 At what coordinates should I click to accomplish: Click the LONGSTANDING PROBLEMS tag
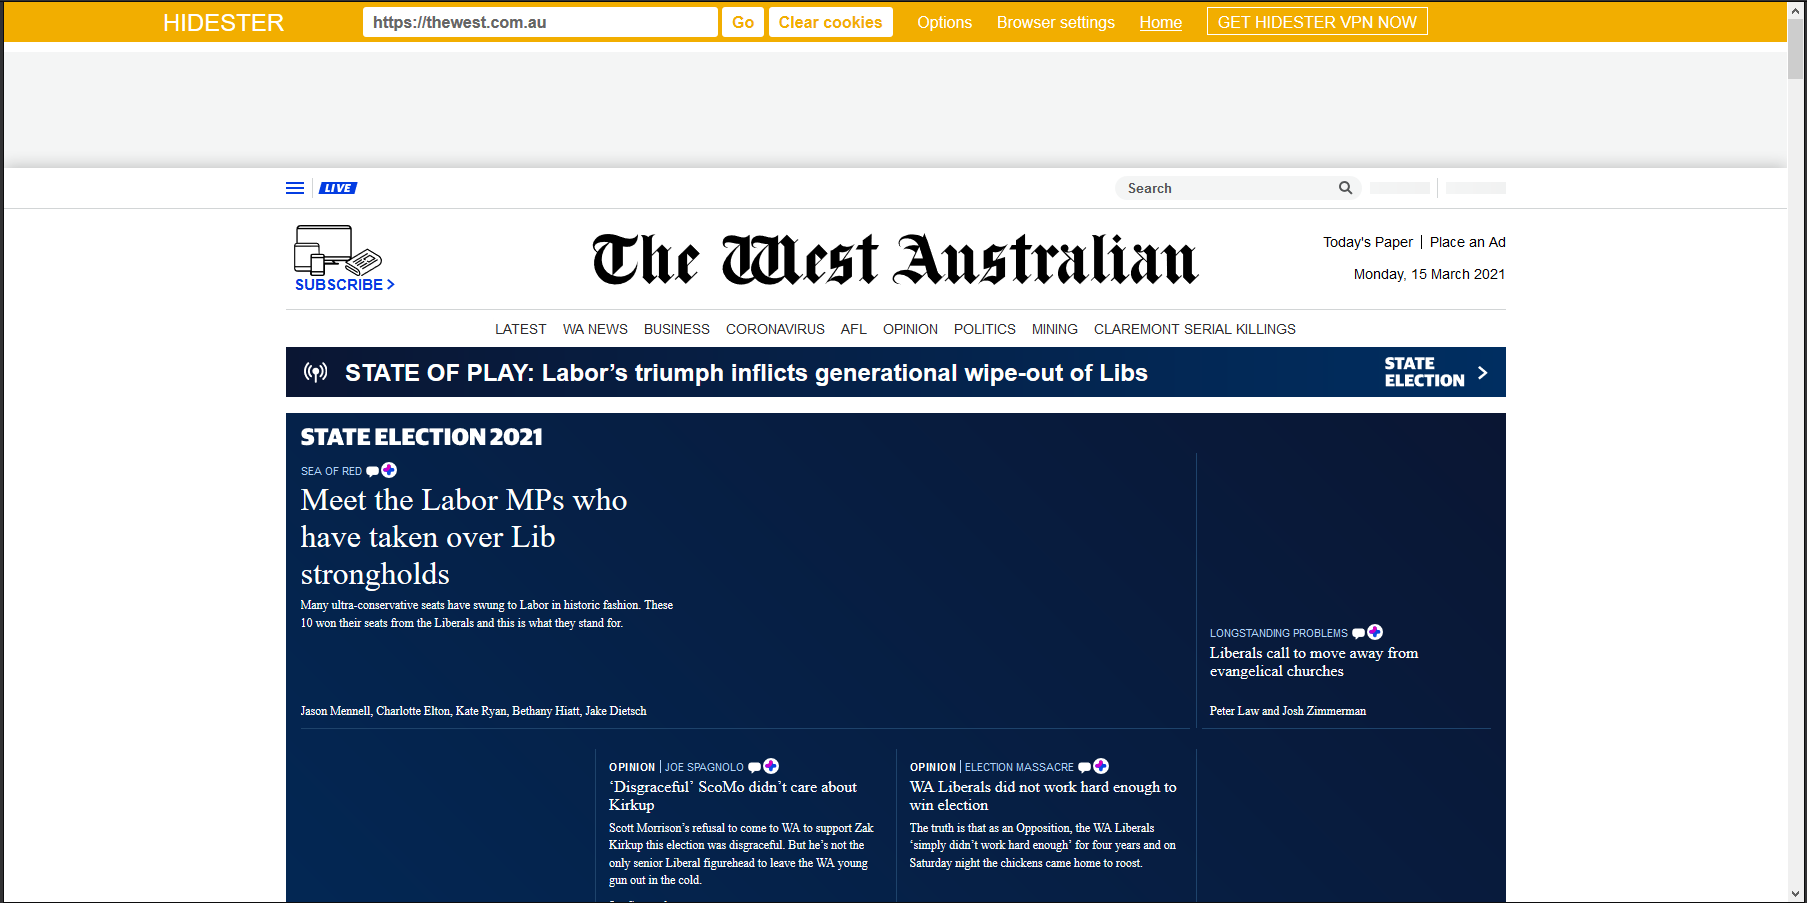pos(1278,633)
